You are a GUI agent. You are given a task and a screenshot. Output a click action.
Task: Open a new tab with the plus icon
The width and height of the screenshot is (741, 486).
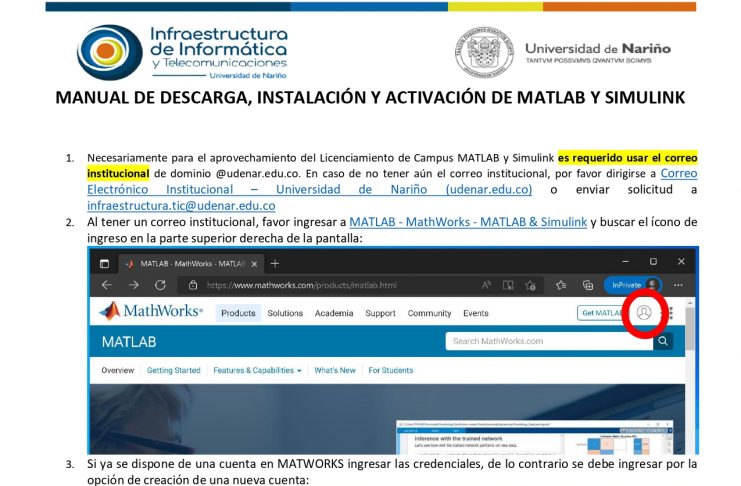pos(275,264)
